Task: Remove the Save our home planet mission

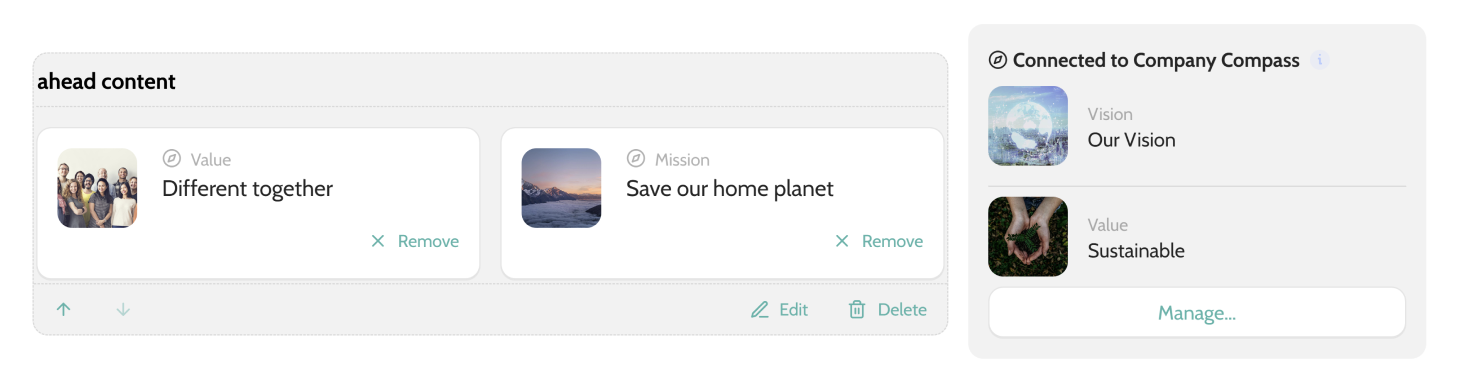Action: point(879,241)
